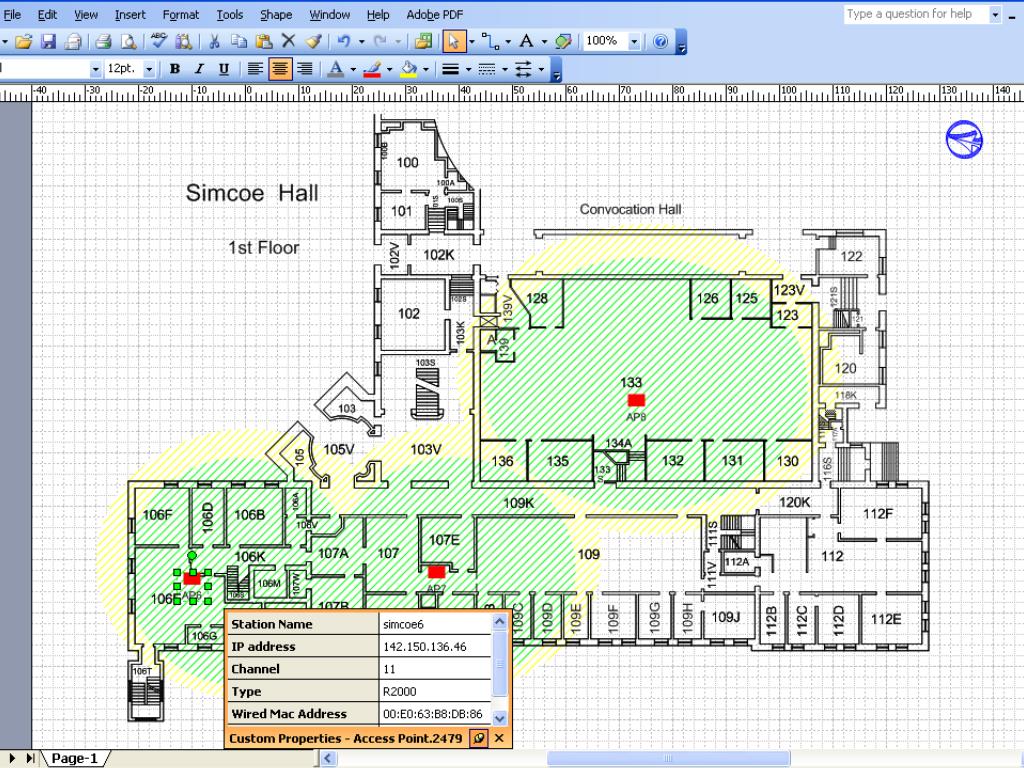Expand the Text tool options arrow

point(544,42)
